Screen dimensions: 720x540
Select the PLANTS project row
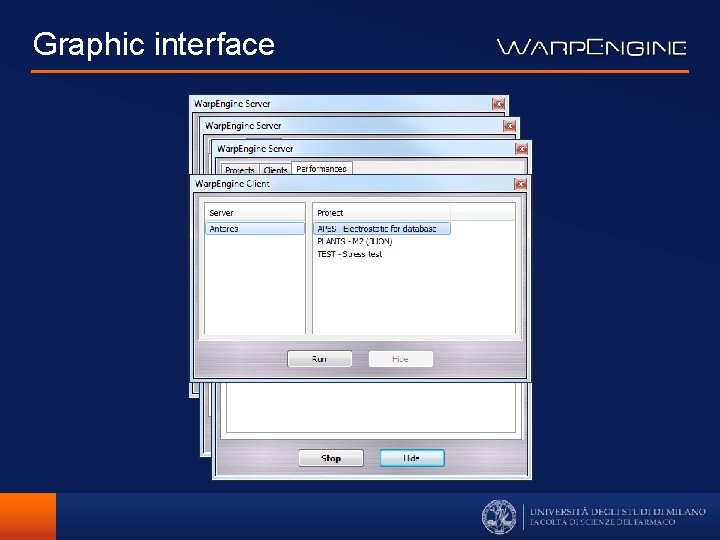[354, 241]
